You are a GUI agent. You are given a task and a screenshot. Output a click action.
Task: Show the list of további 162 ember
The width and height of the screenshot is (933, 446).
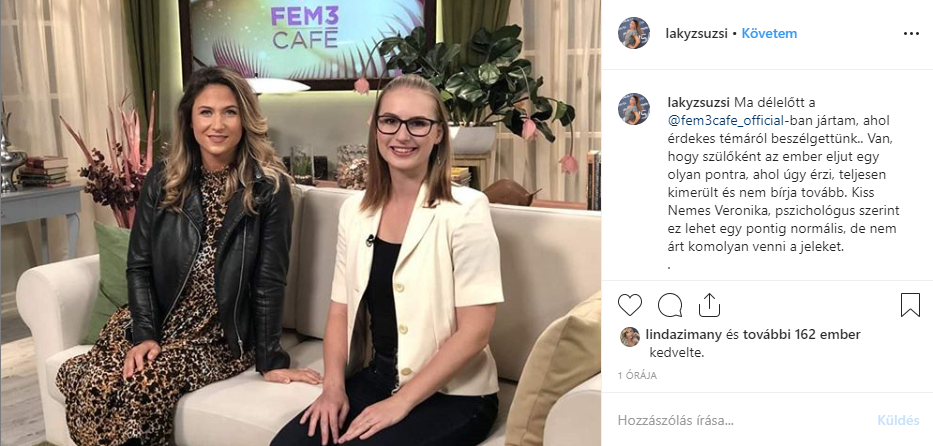pos(801,335)
